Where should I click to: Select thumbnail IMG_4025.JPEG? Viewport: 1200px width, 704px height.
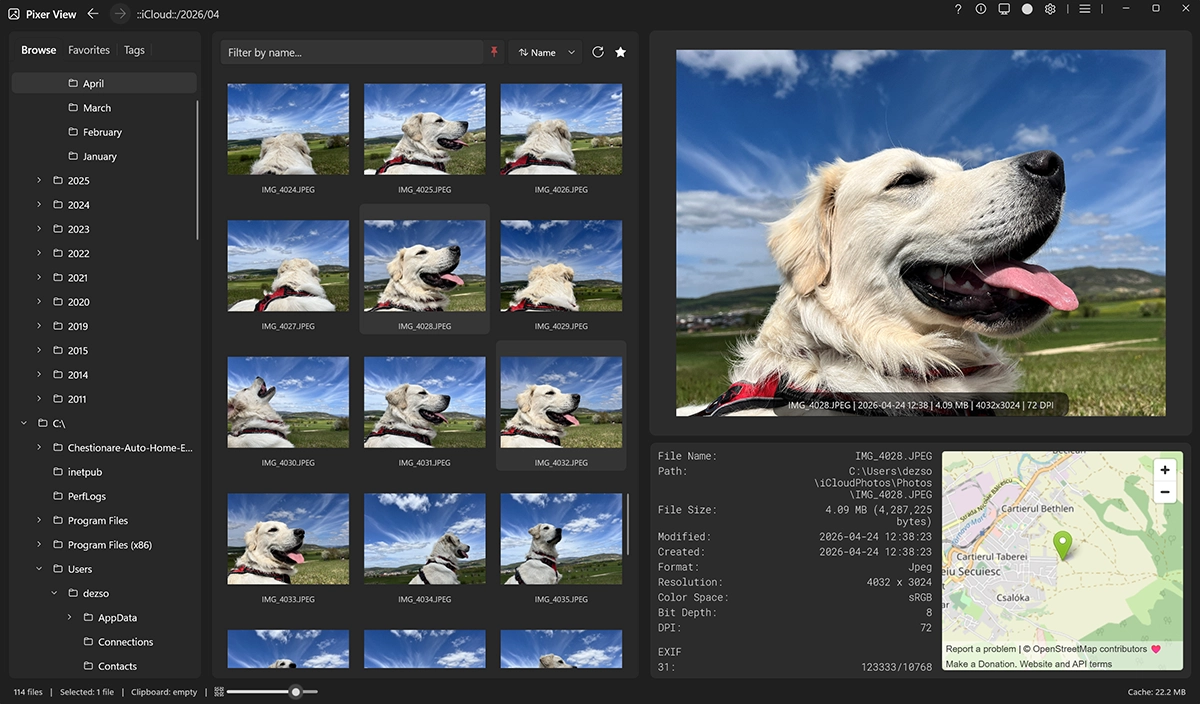(424, 129)
